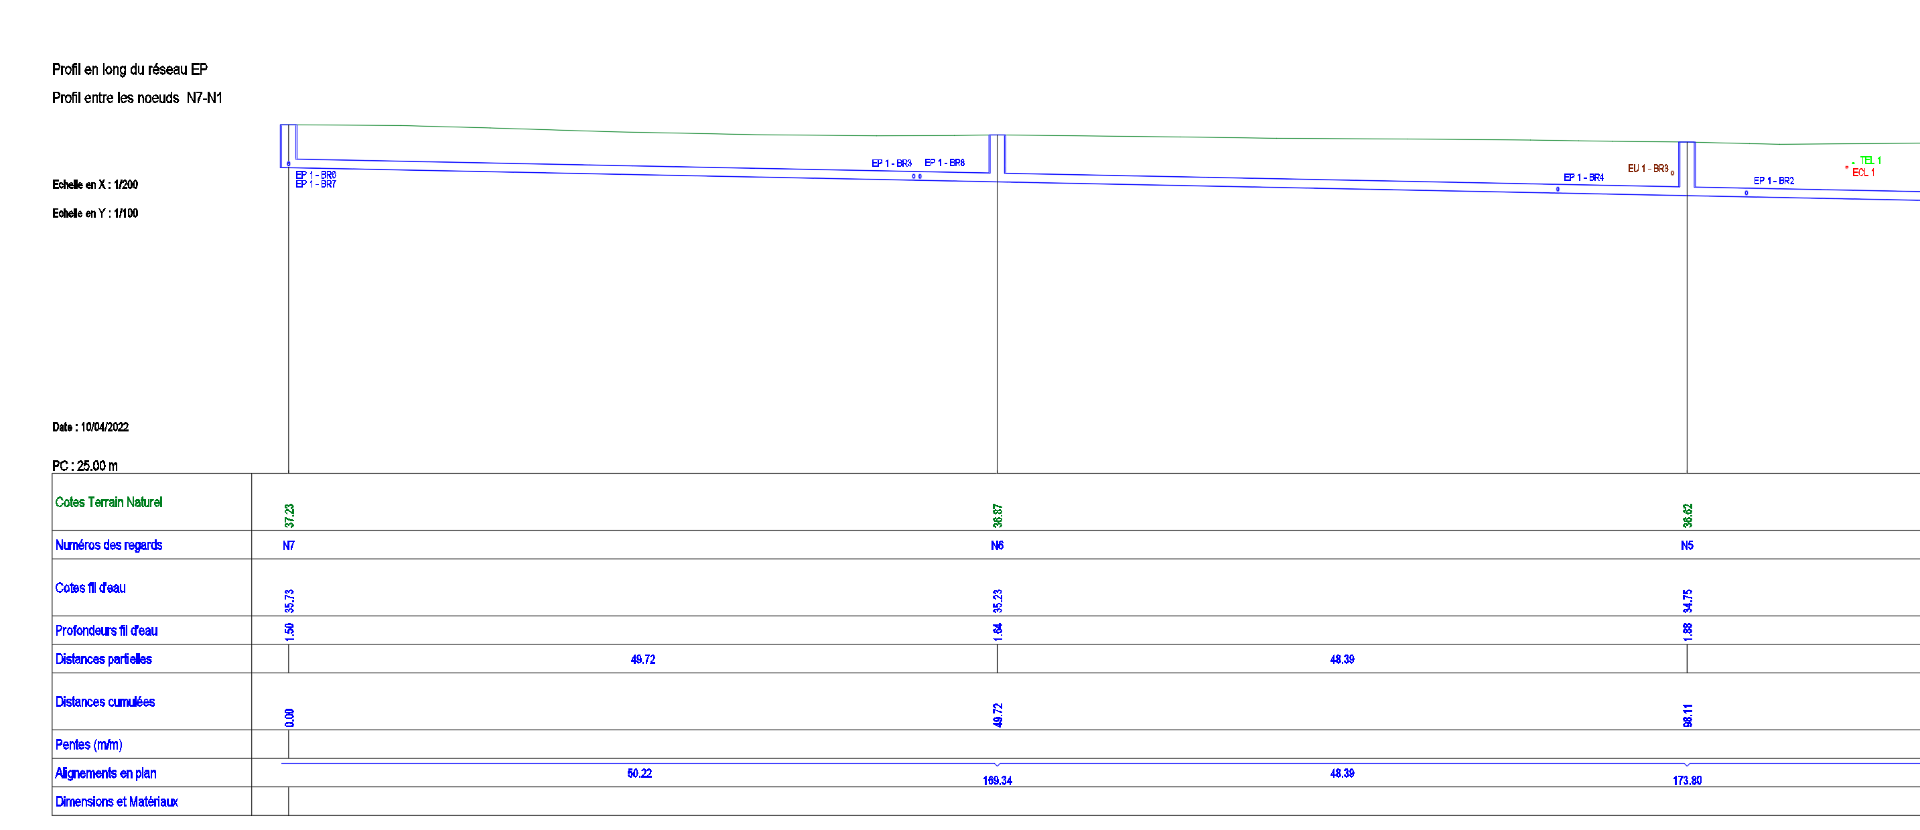1920x830 pixels.
Task: Select the 'Cotes fil d'eau' row header
Action: [x=90, y=588]
